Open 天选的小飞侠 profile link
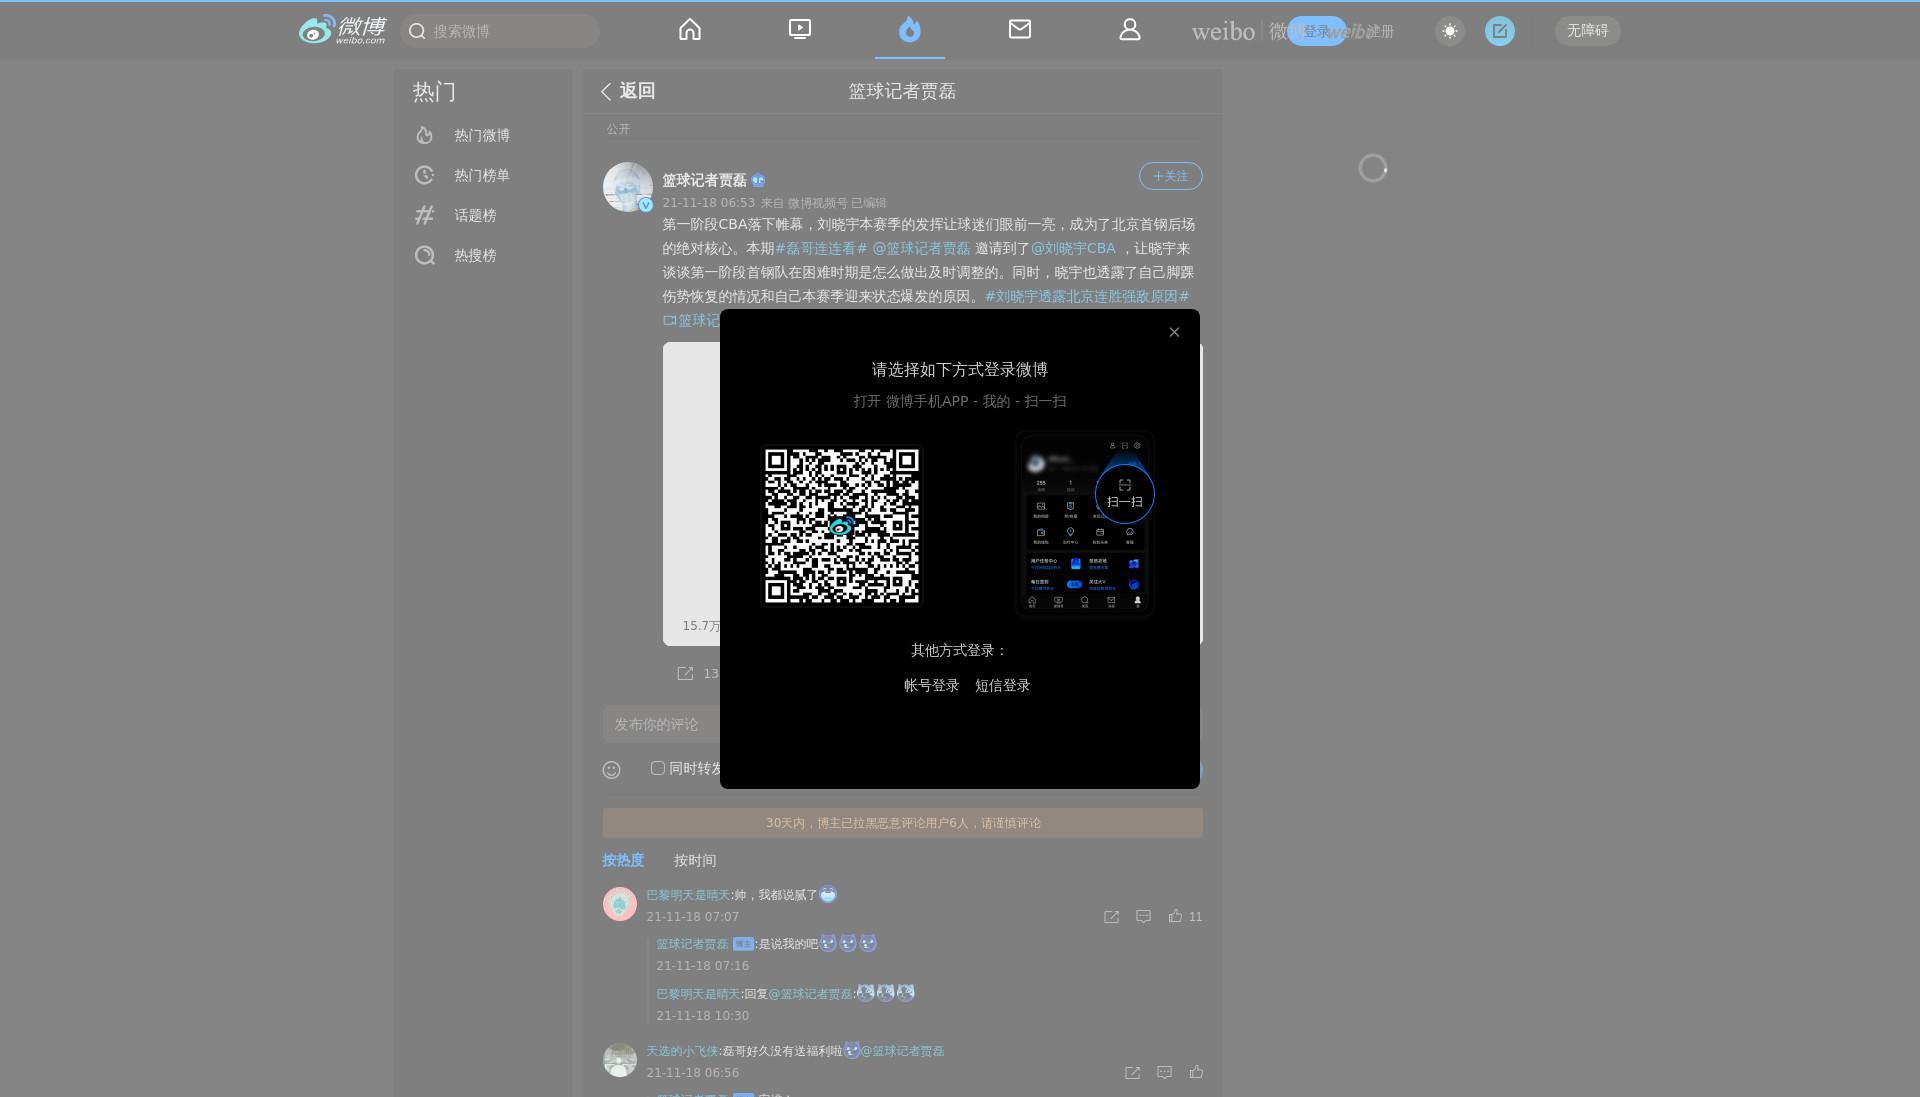 (x=682, y=1051)
